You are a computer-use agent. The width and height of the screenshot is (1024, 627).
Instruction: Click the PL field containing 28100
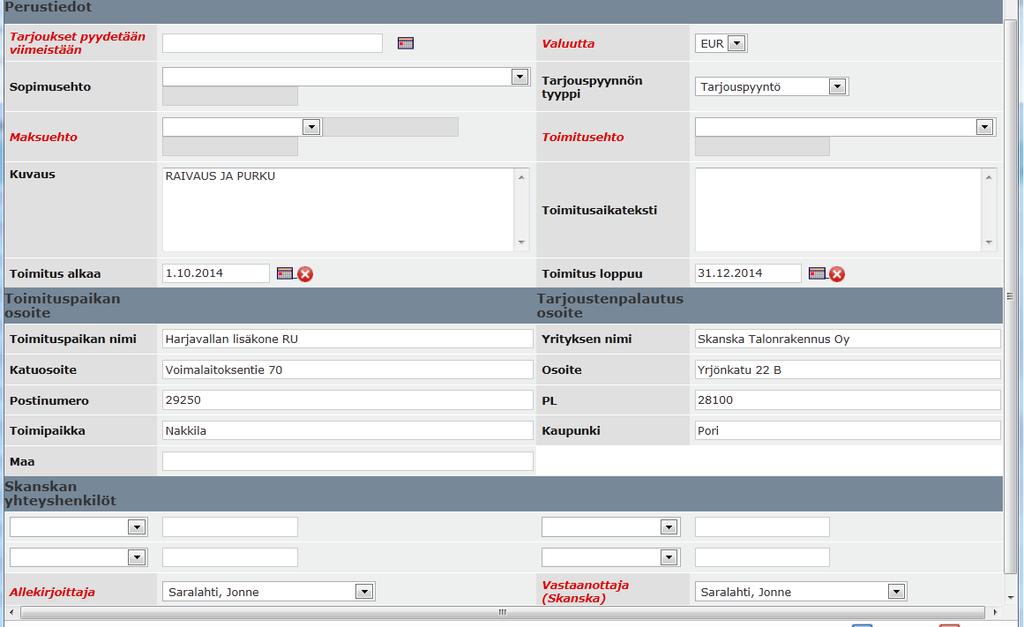pyautogui.click(x=848, y=400)
